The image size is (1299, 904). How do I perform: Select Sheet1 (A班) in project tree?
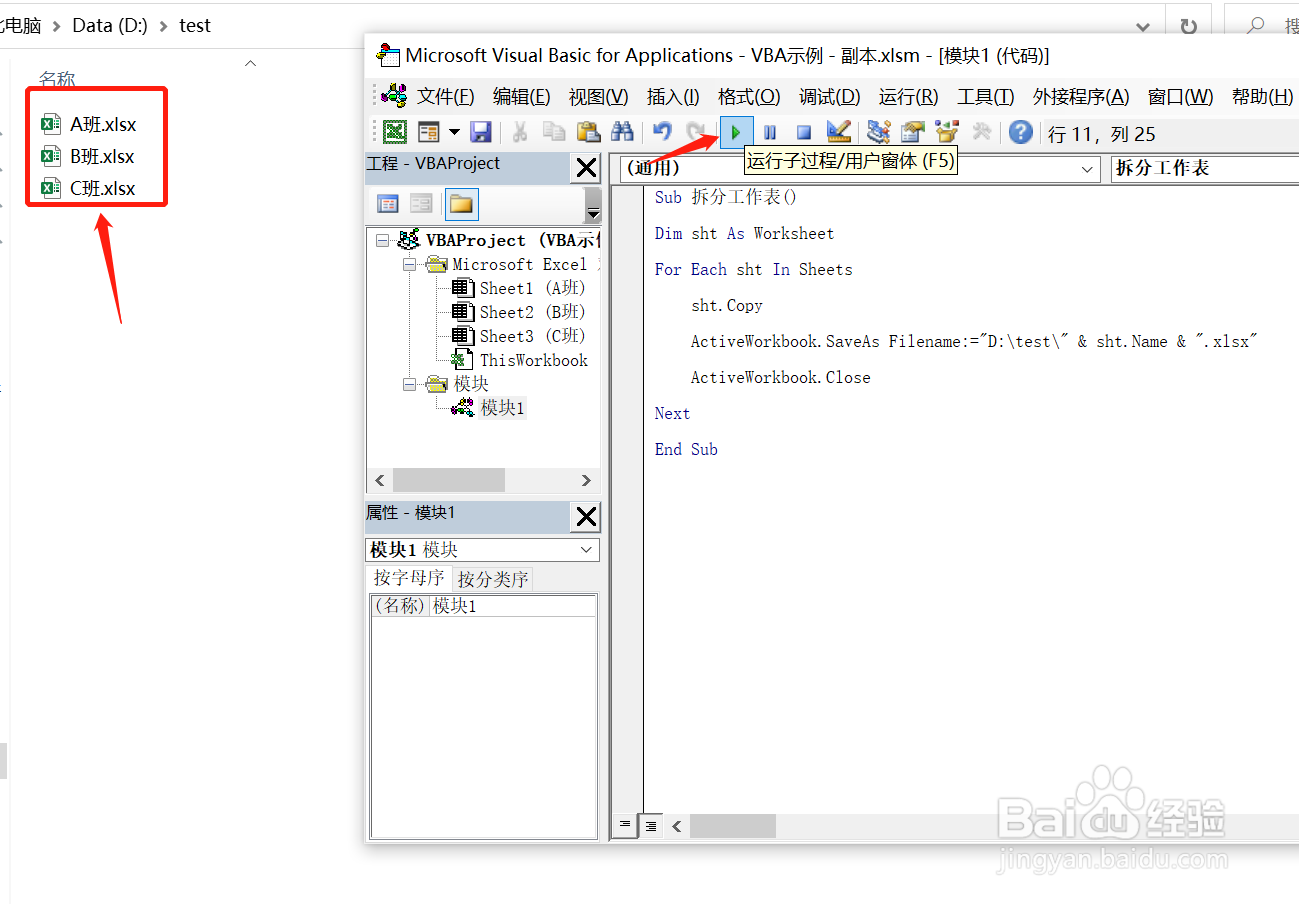click(x=532, y=288)
